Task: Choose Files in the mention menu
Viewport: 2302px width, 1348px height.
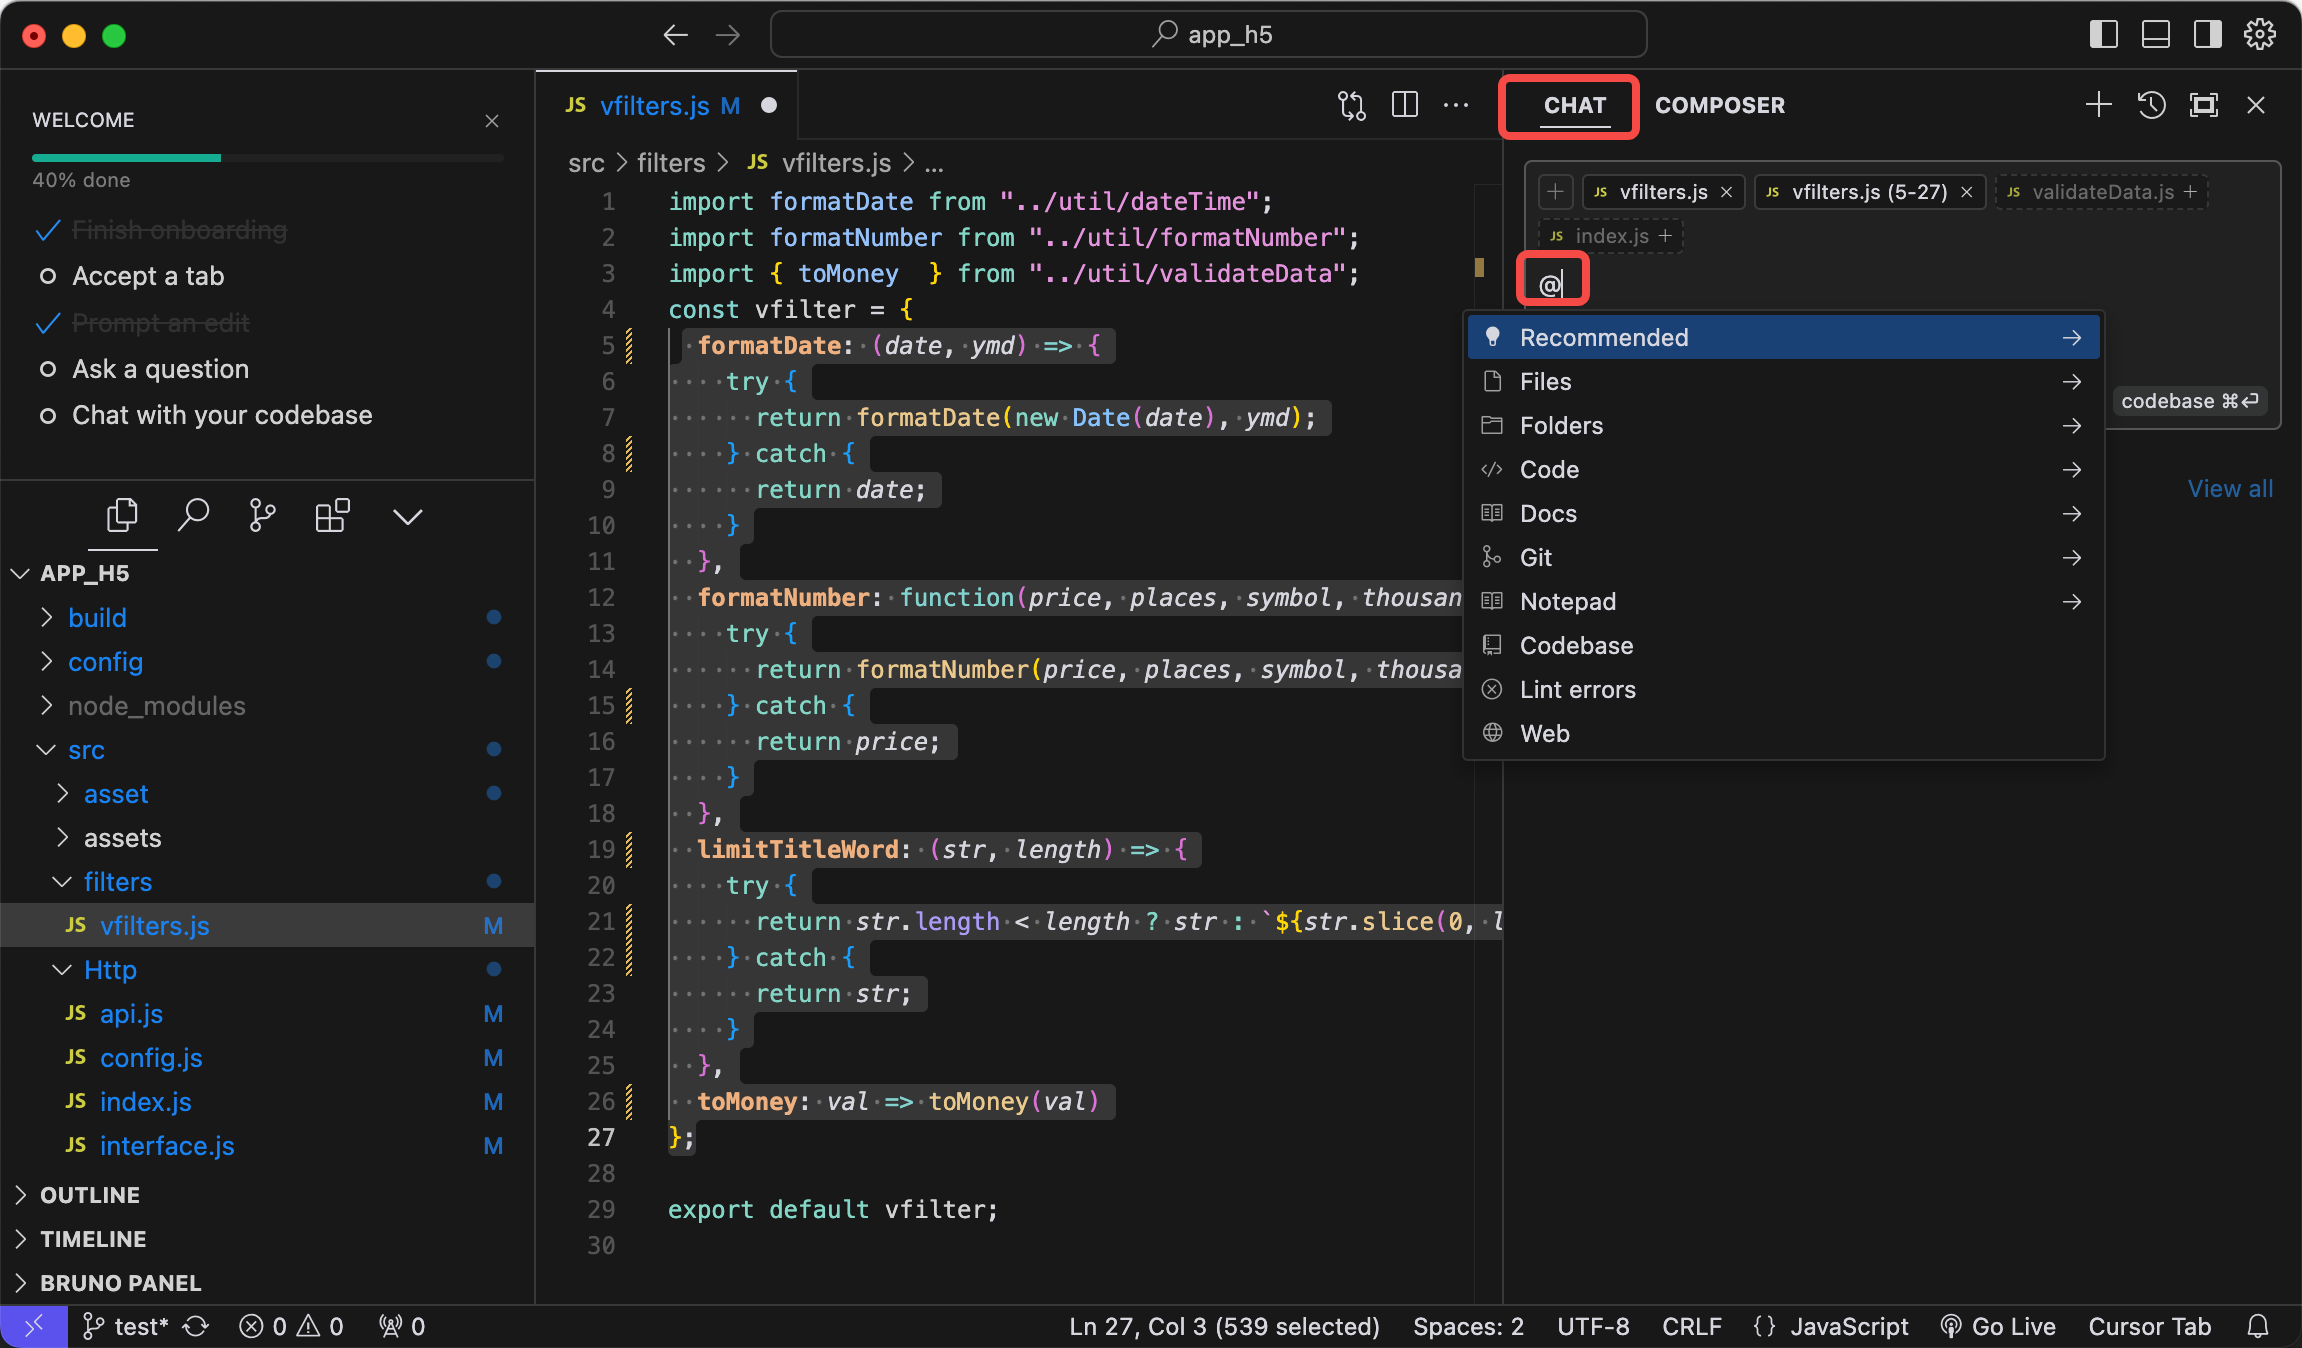Action: 1783,381
